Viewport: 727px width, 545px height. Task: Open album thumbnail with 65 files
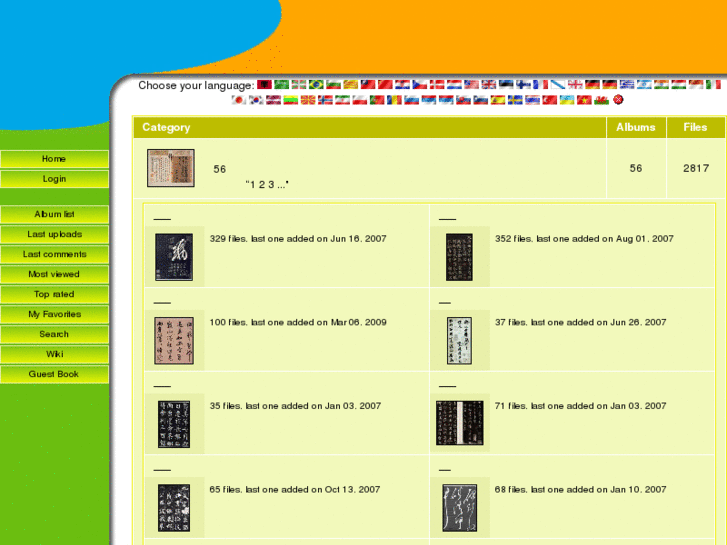pos(174,508)
